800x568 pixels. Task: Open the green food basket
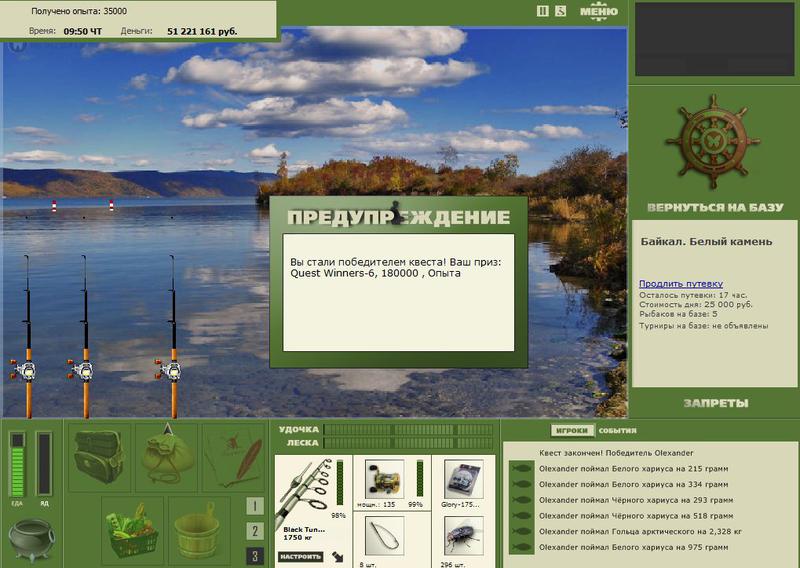pos(133,530)
